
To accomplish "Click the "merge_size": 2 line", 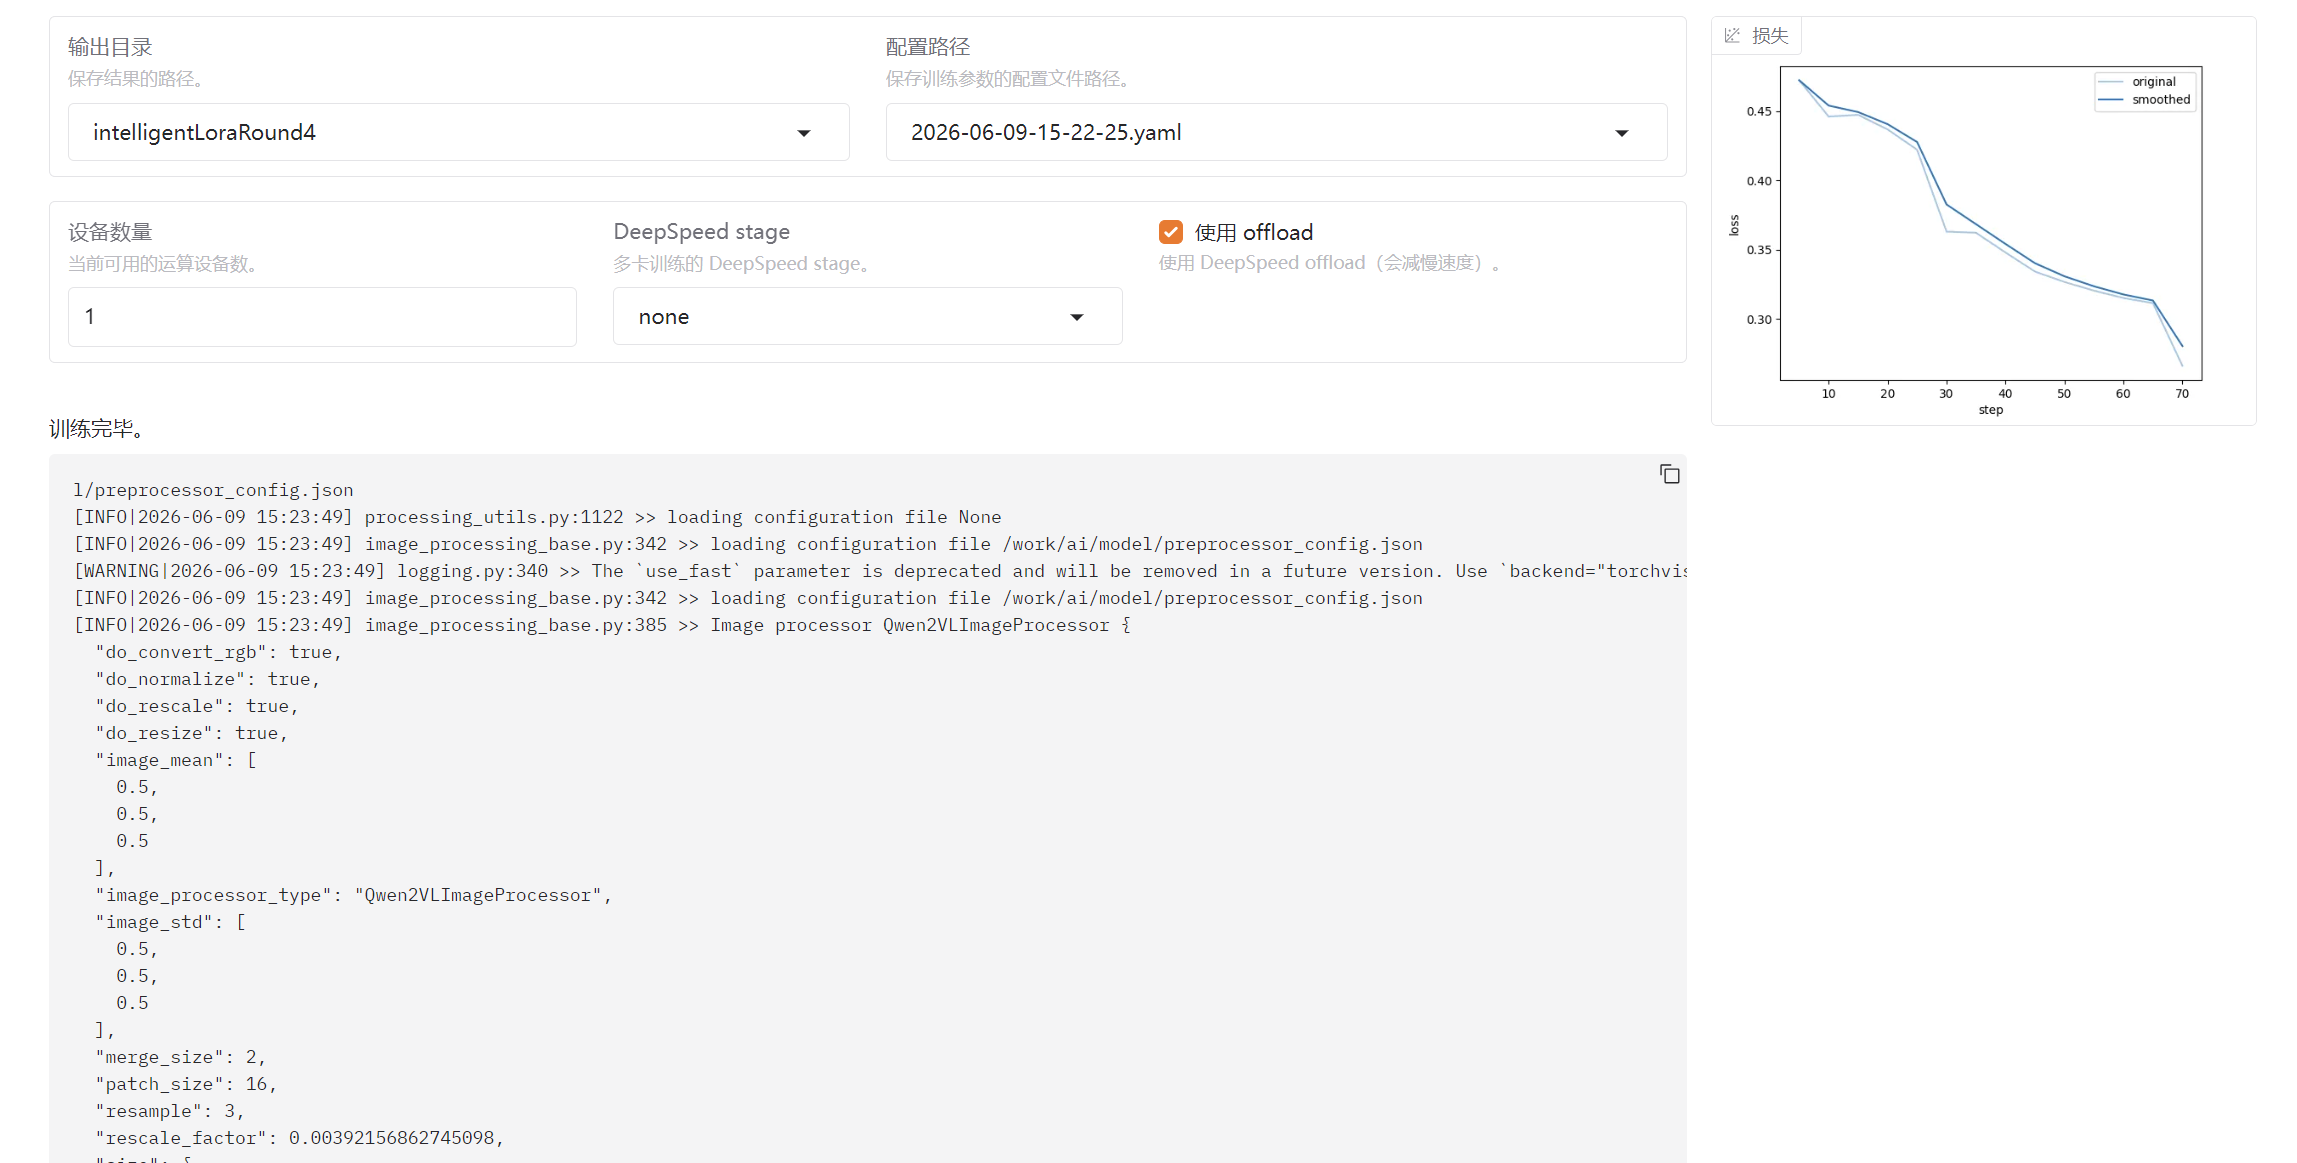I will tap(180, 1057).
